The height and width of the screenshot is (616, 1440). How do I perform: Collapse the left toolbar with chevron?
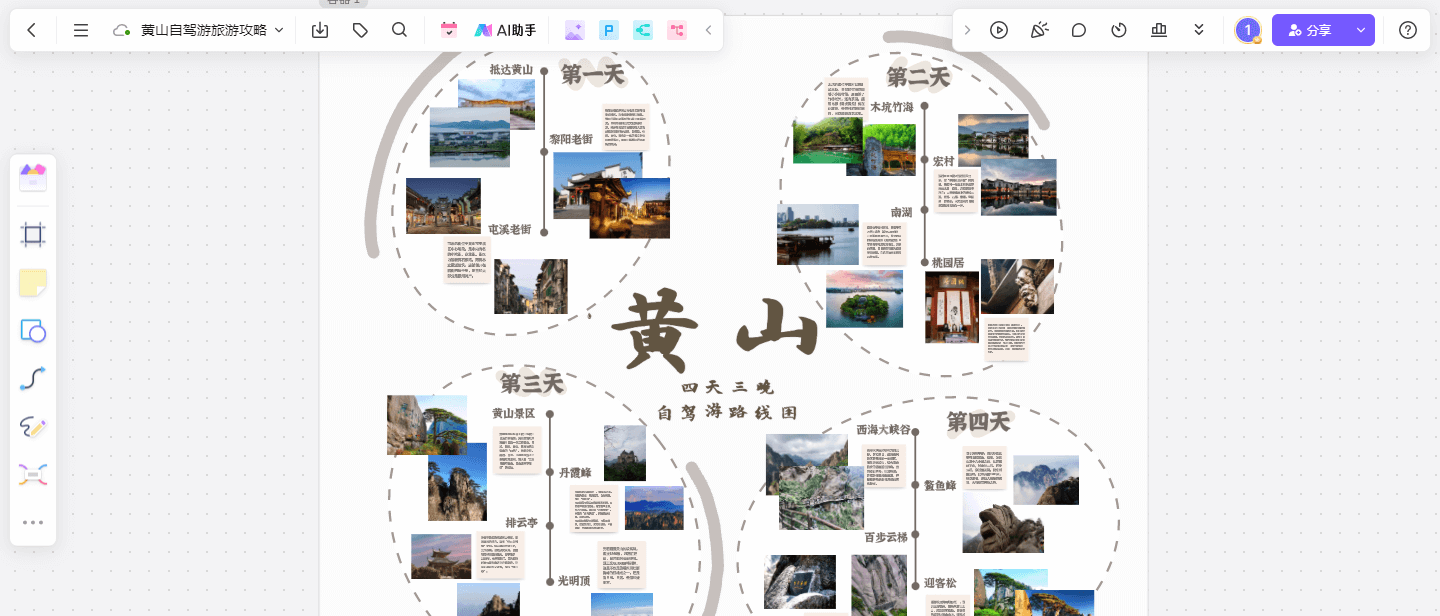[x=710, y=30]
